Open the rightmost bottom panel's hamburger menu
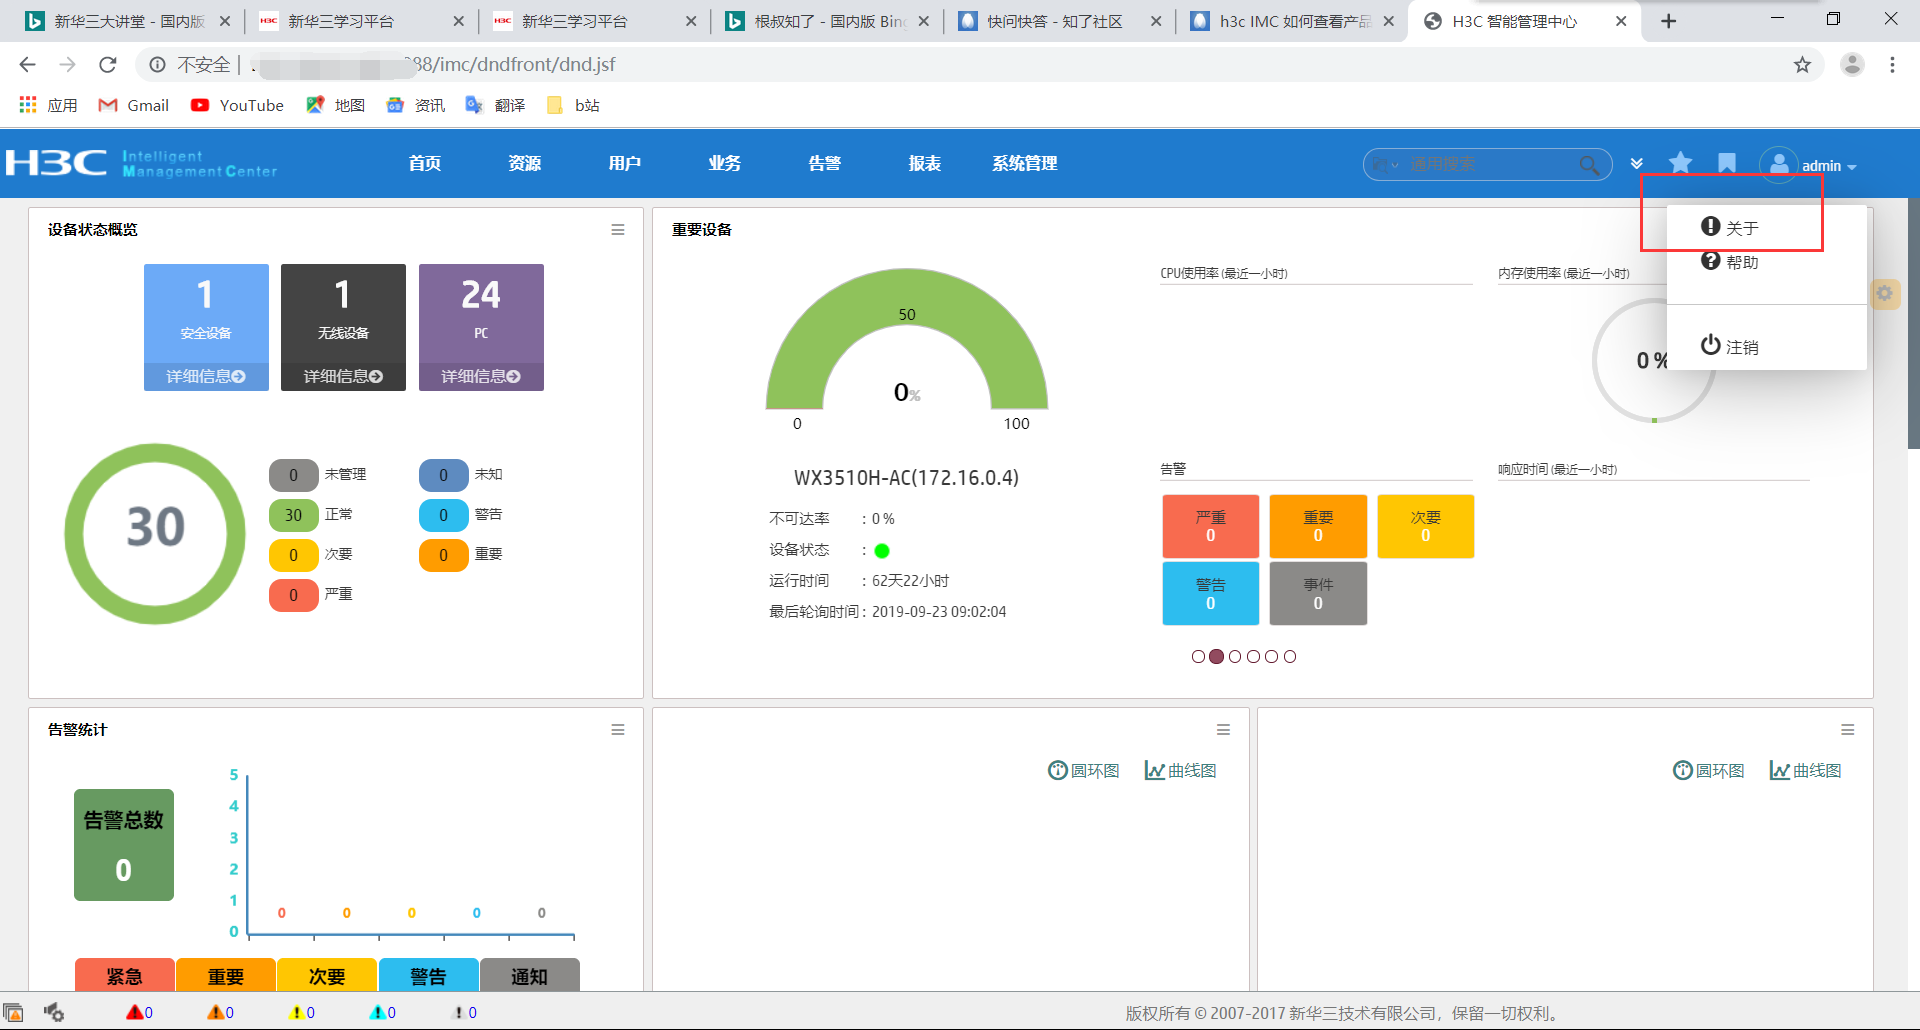1920x1030 pixels. click(1848, 730)
